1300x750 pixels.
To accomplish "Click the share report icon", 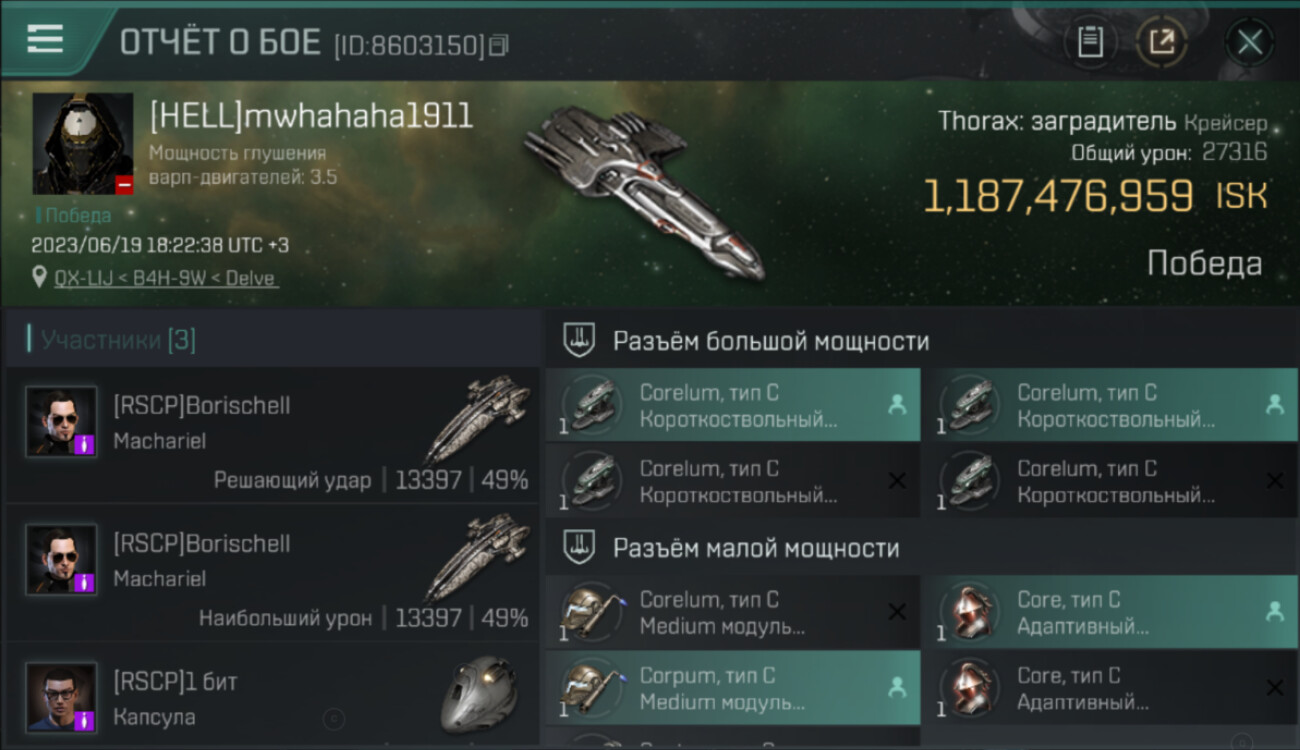I will coord(1162,42).
